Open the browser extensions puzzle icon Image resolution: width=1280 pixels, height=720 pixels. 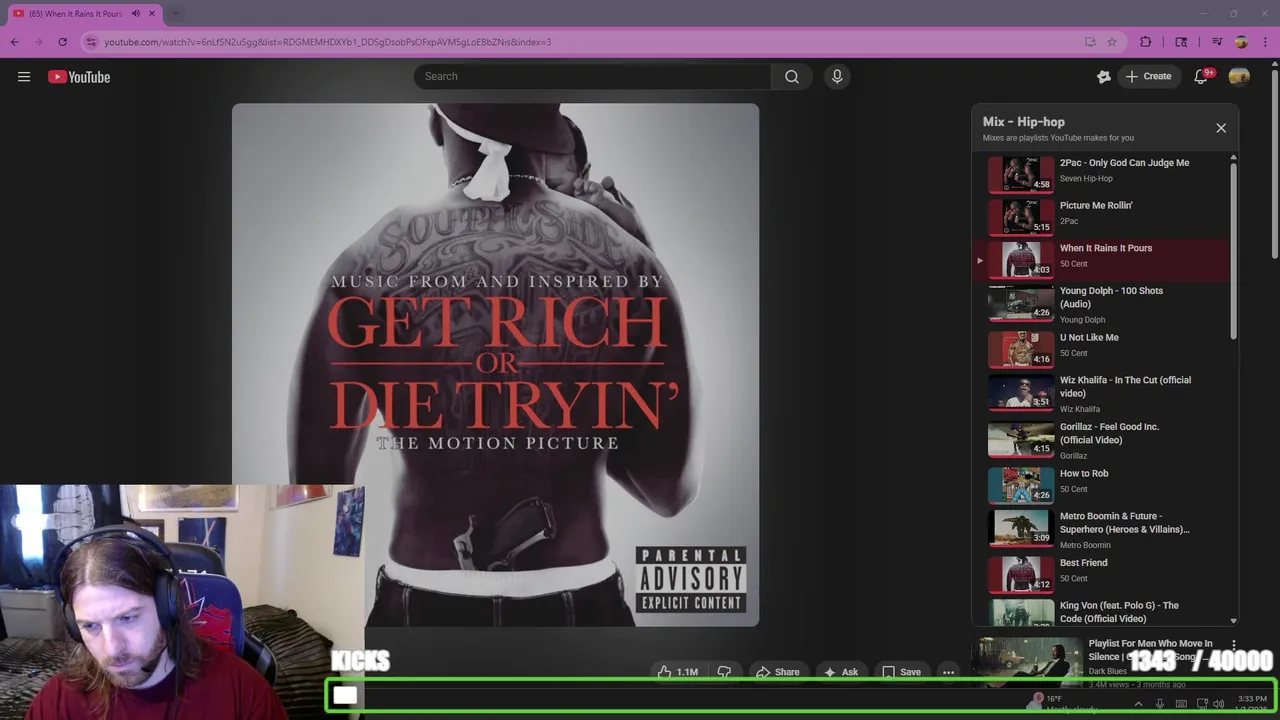pos(1146,42)
